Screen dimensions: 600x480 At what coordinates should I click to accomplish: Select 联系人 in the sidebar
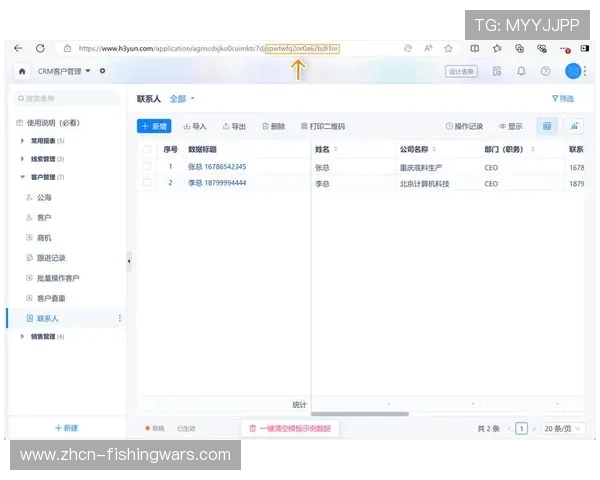pos(47,318)
